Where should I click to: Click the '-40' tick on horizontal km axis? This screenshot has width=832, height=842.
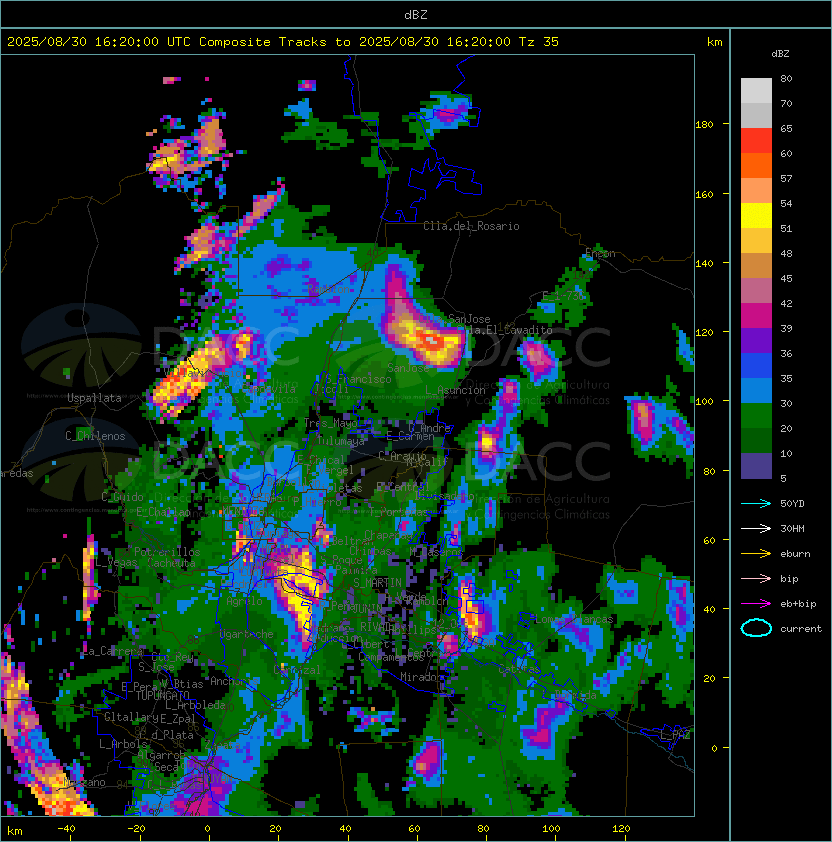pos(66,829)
